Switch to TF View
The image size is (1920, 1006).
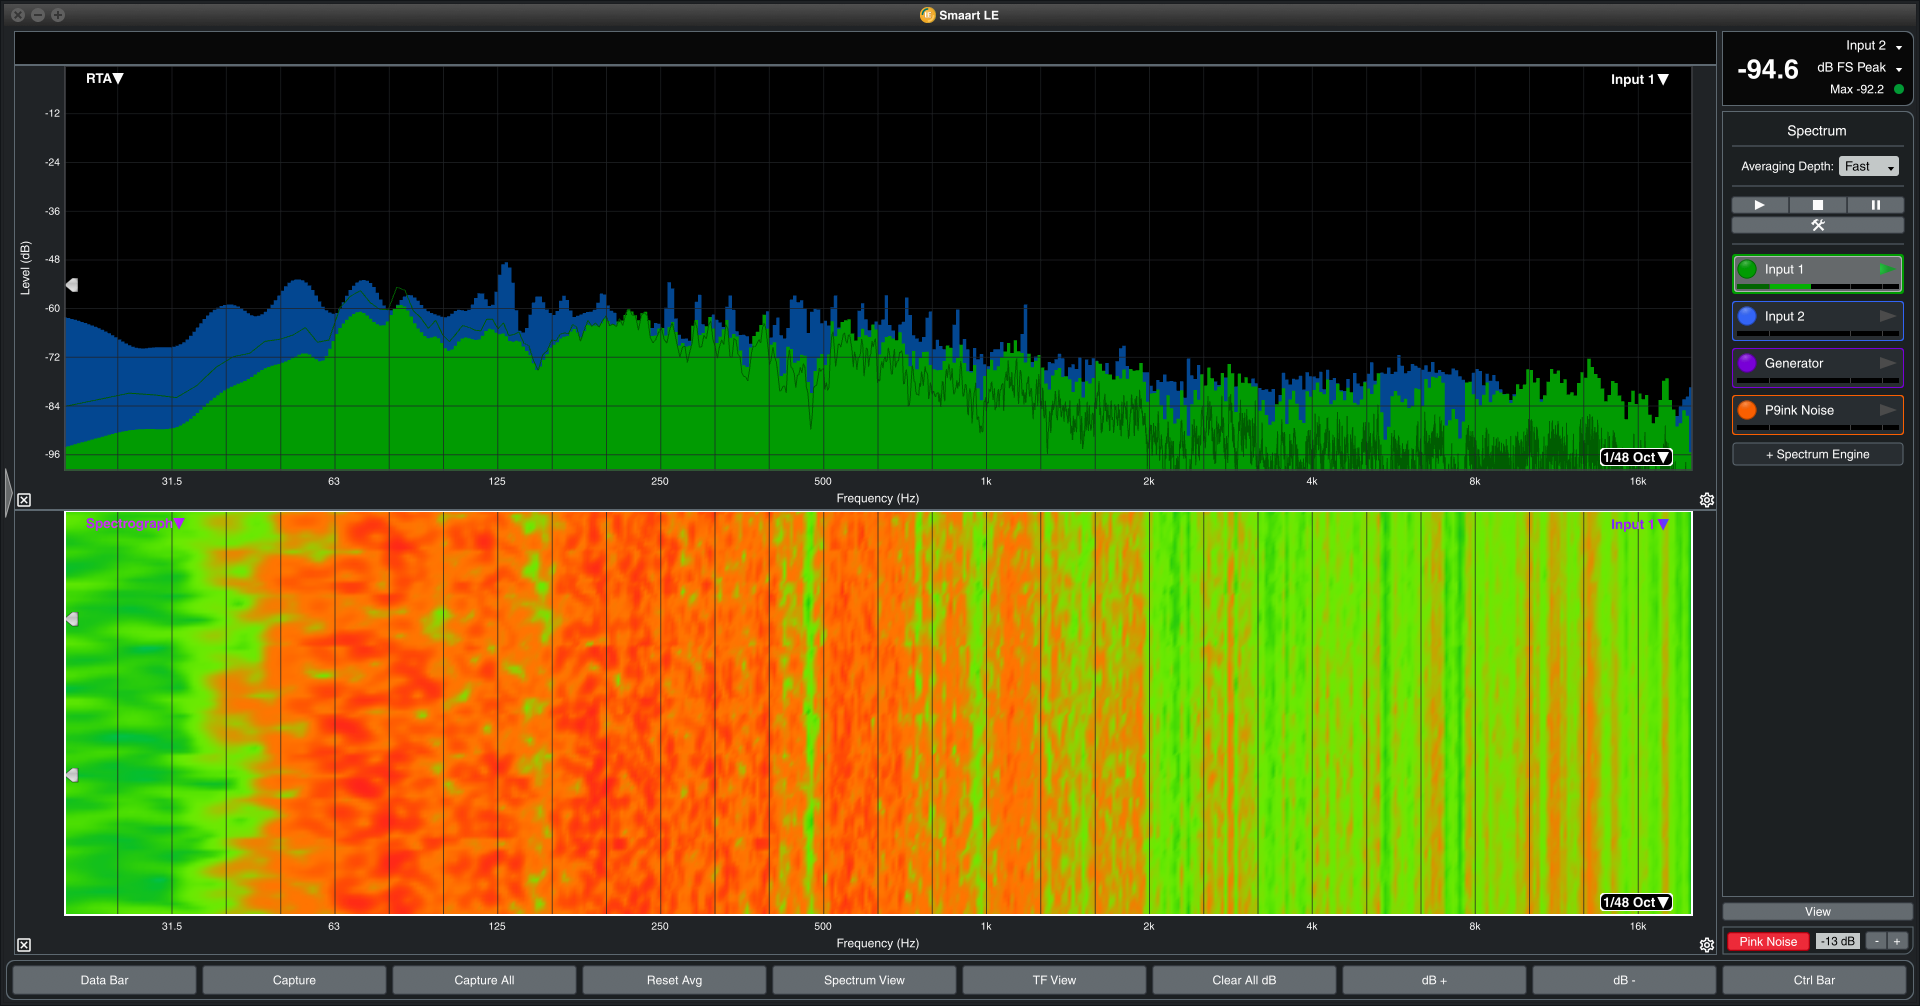tap(1054, 980)
